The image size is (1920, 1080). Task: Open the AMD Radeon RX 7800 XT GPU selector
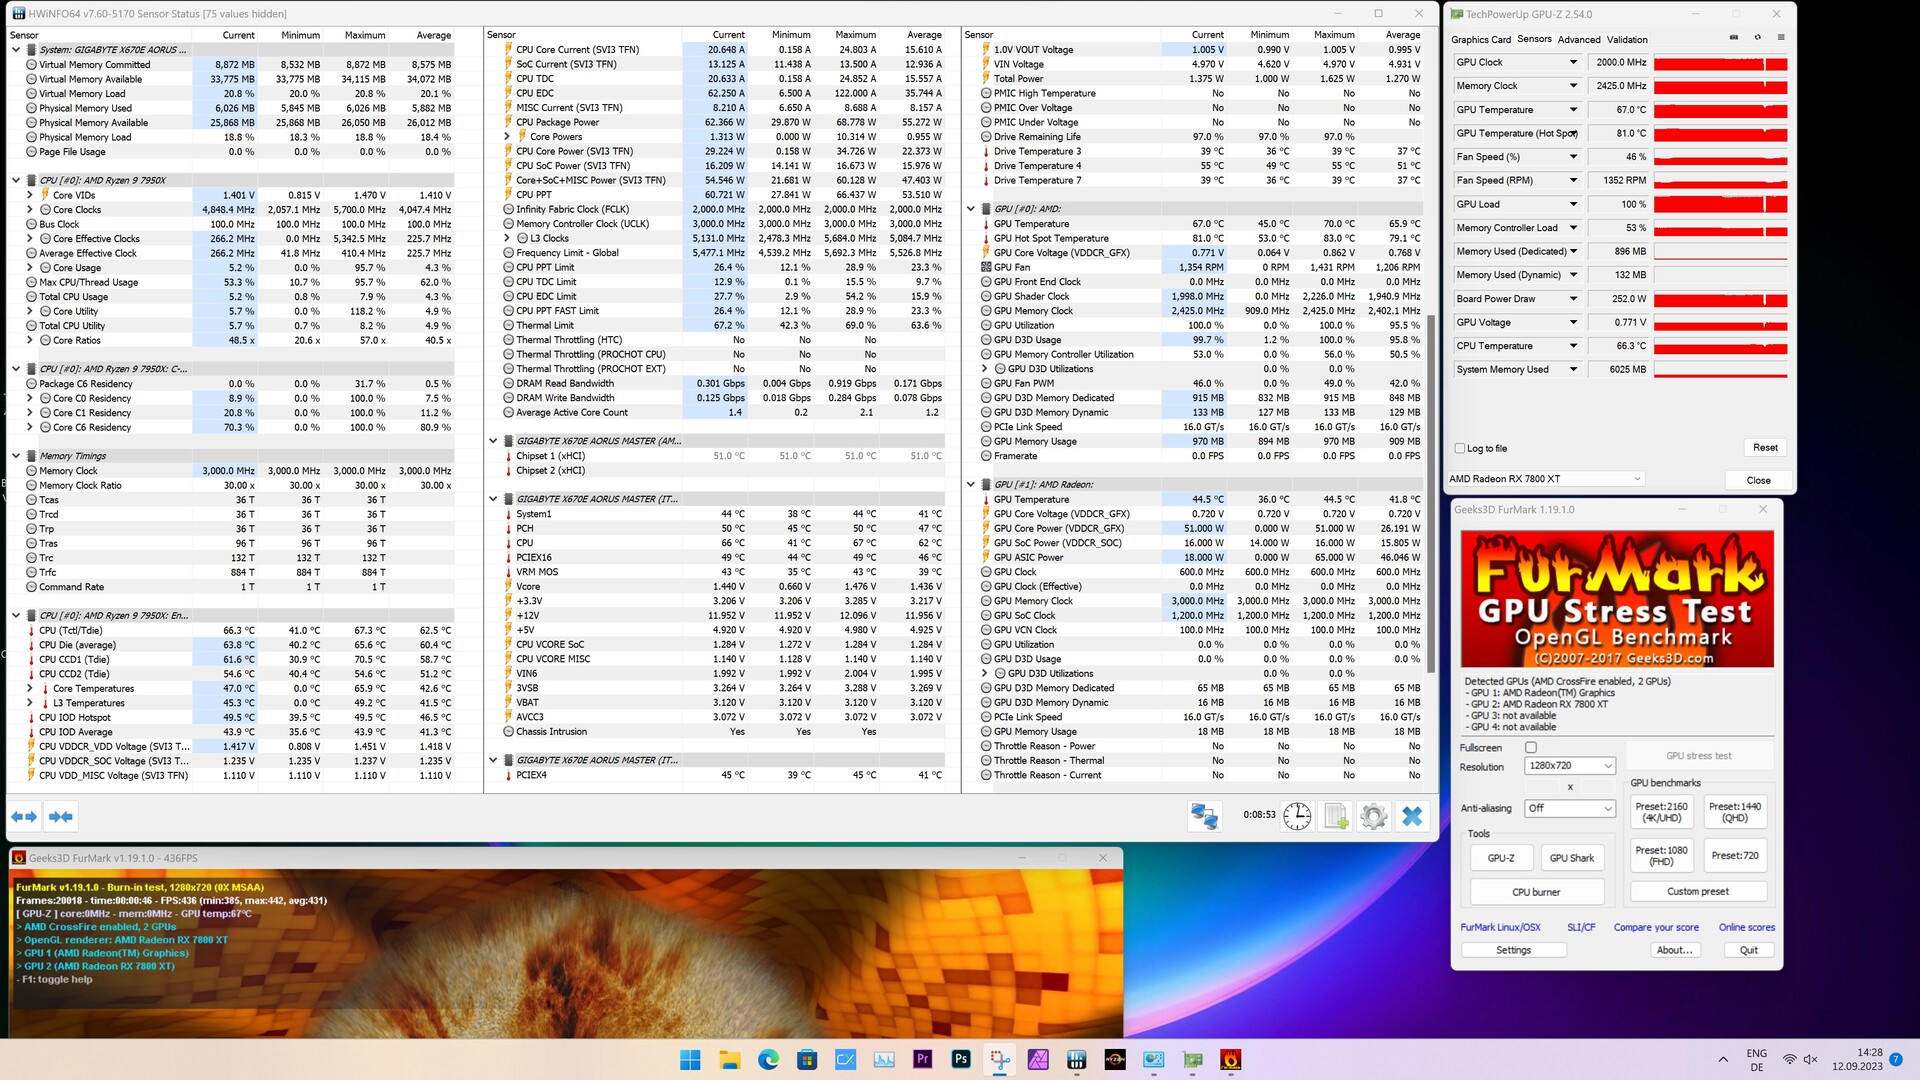point(1545,479)
